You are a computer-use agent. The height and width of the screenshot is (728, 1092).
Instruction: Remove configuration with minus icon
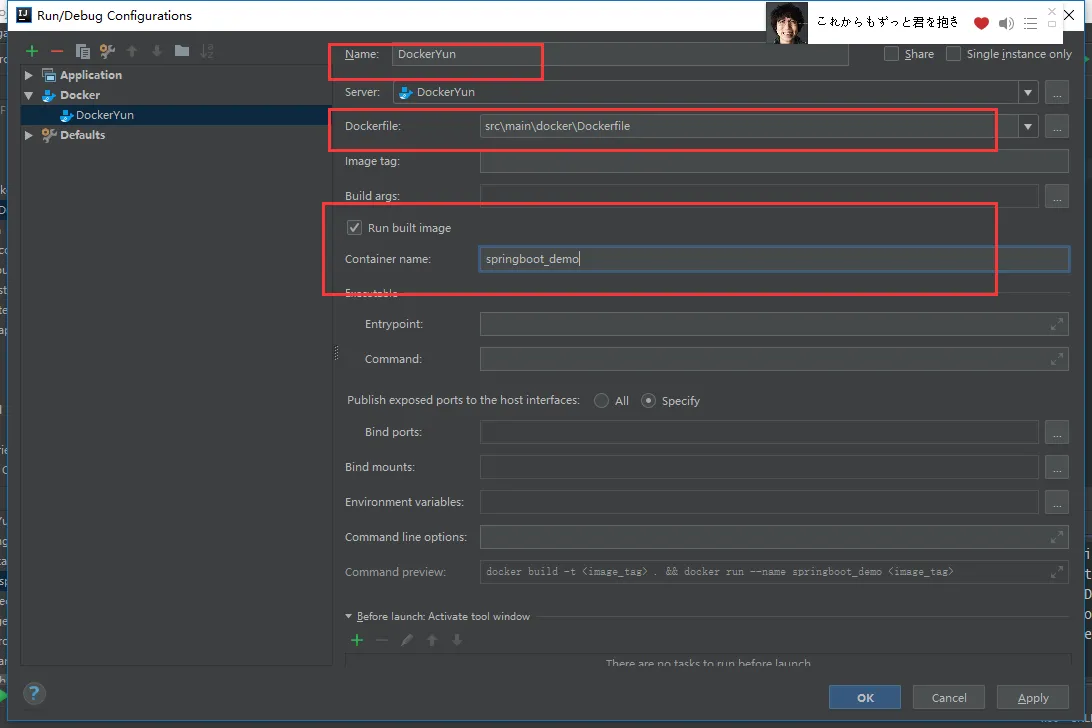pyautogui.click(x=57, y=51)
